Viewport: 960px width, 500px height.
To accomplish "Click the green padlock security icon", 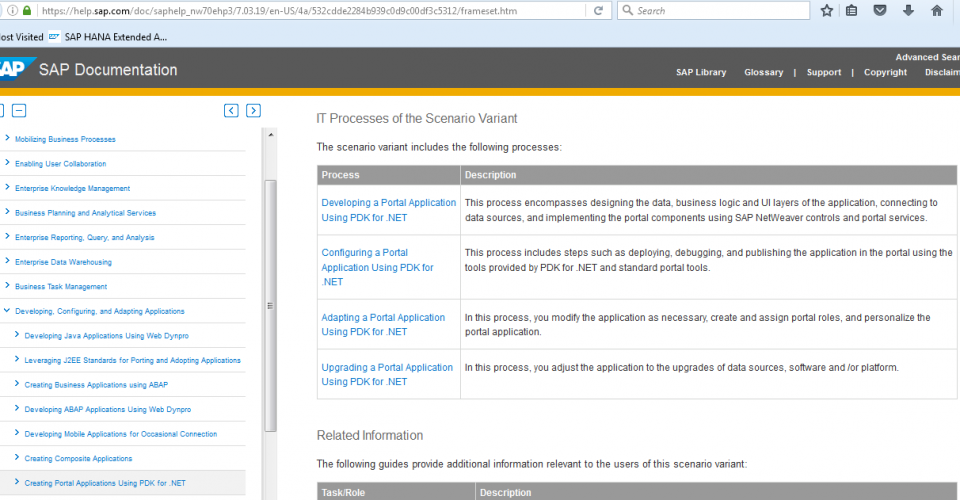I will (x=26, y=10).
